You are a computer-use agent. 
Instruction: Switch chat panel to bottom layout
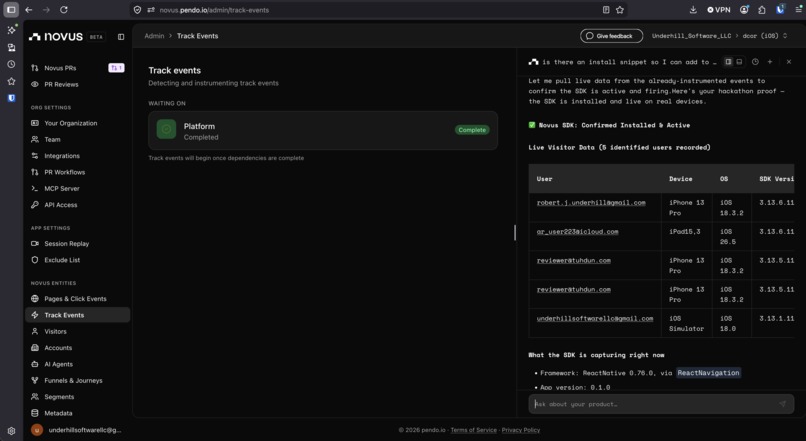pyautogui.click(x=739, y=62)
